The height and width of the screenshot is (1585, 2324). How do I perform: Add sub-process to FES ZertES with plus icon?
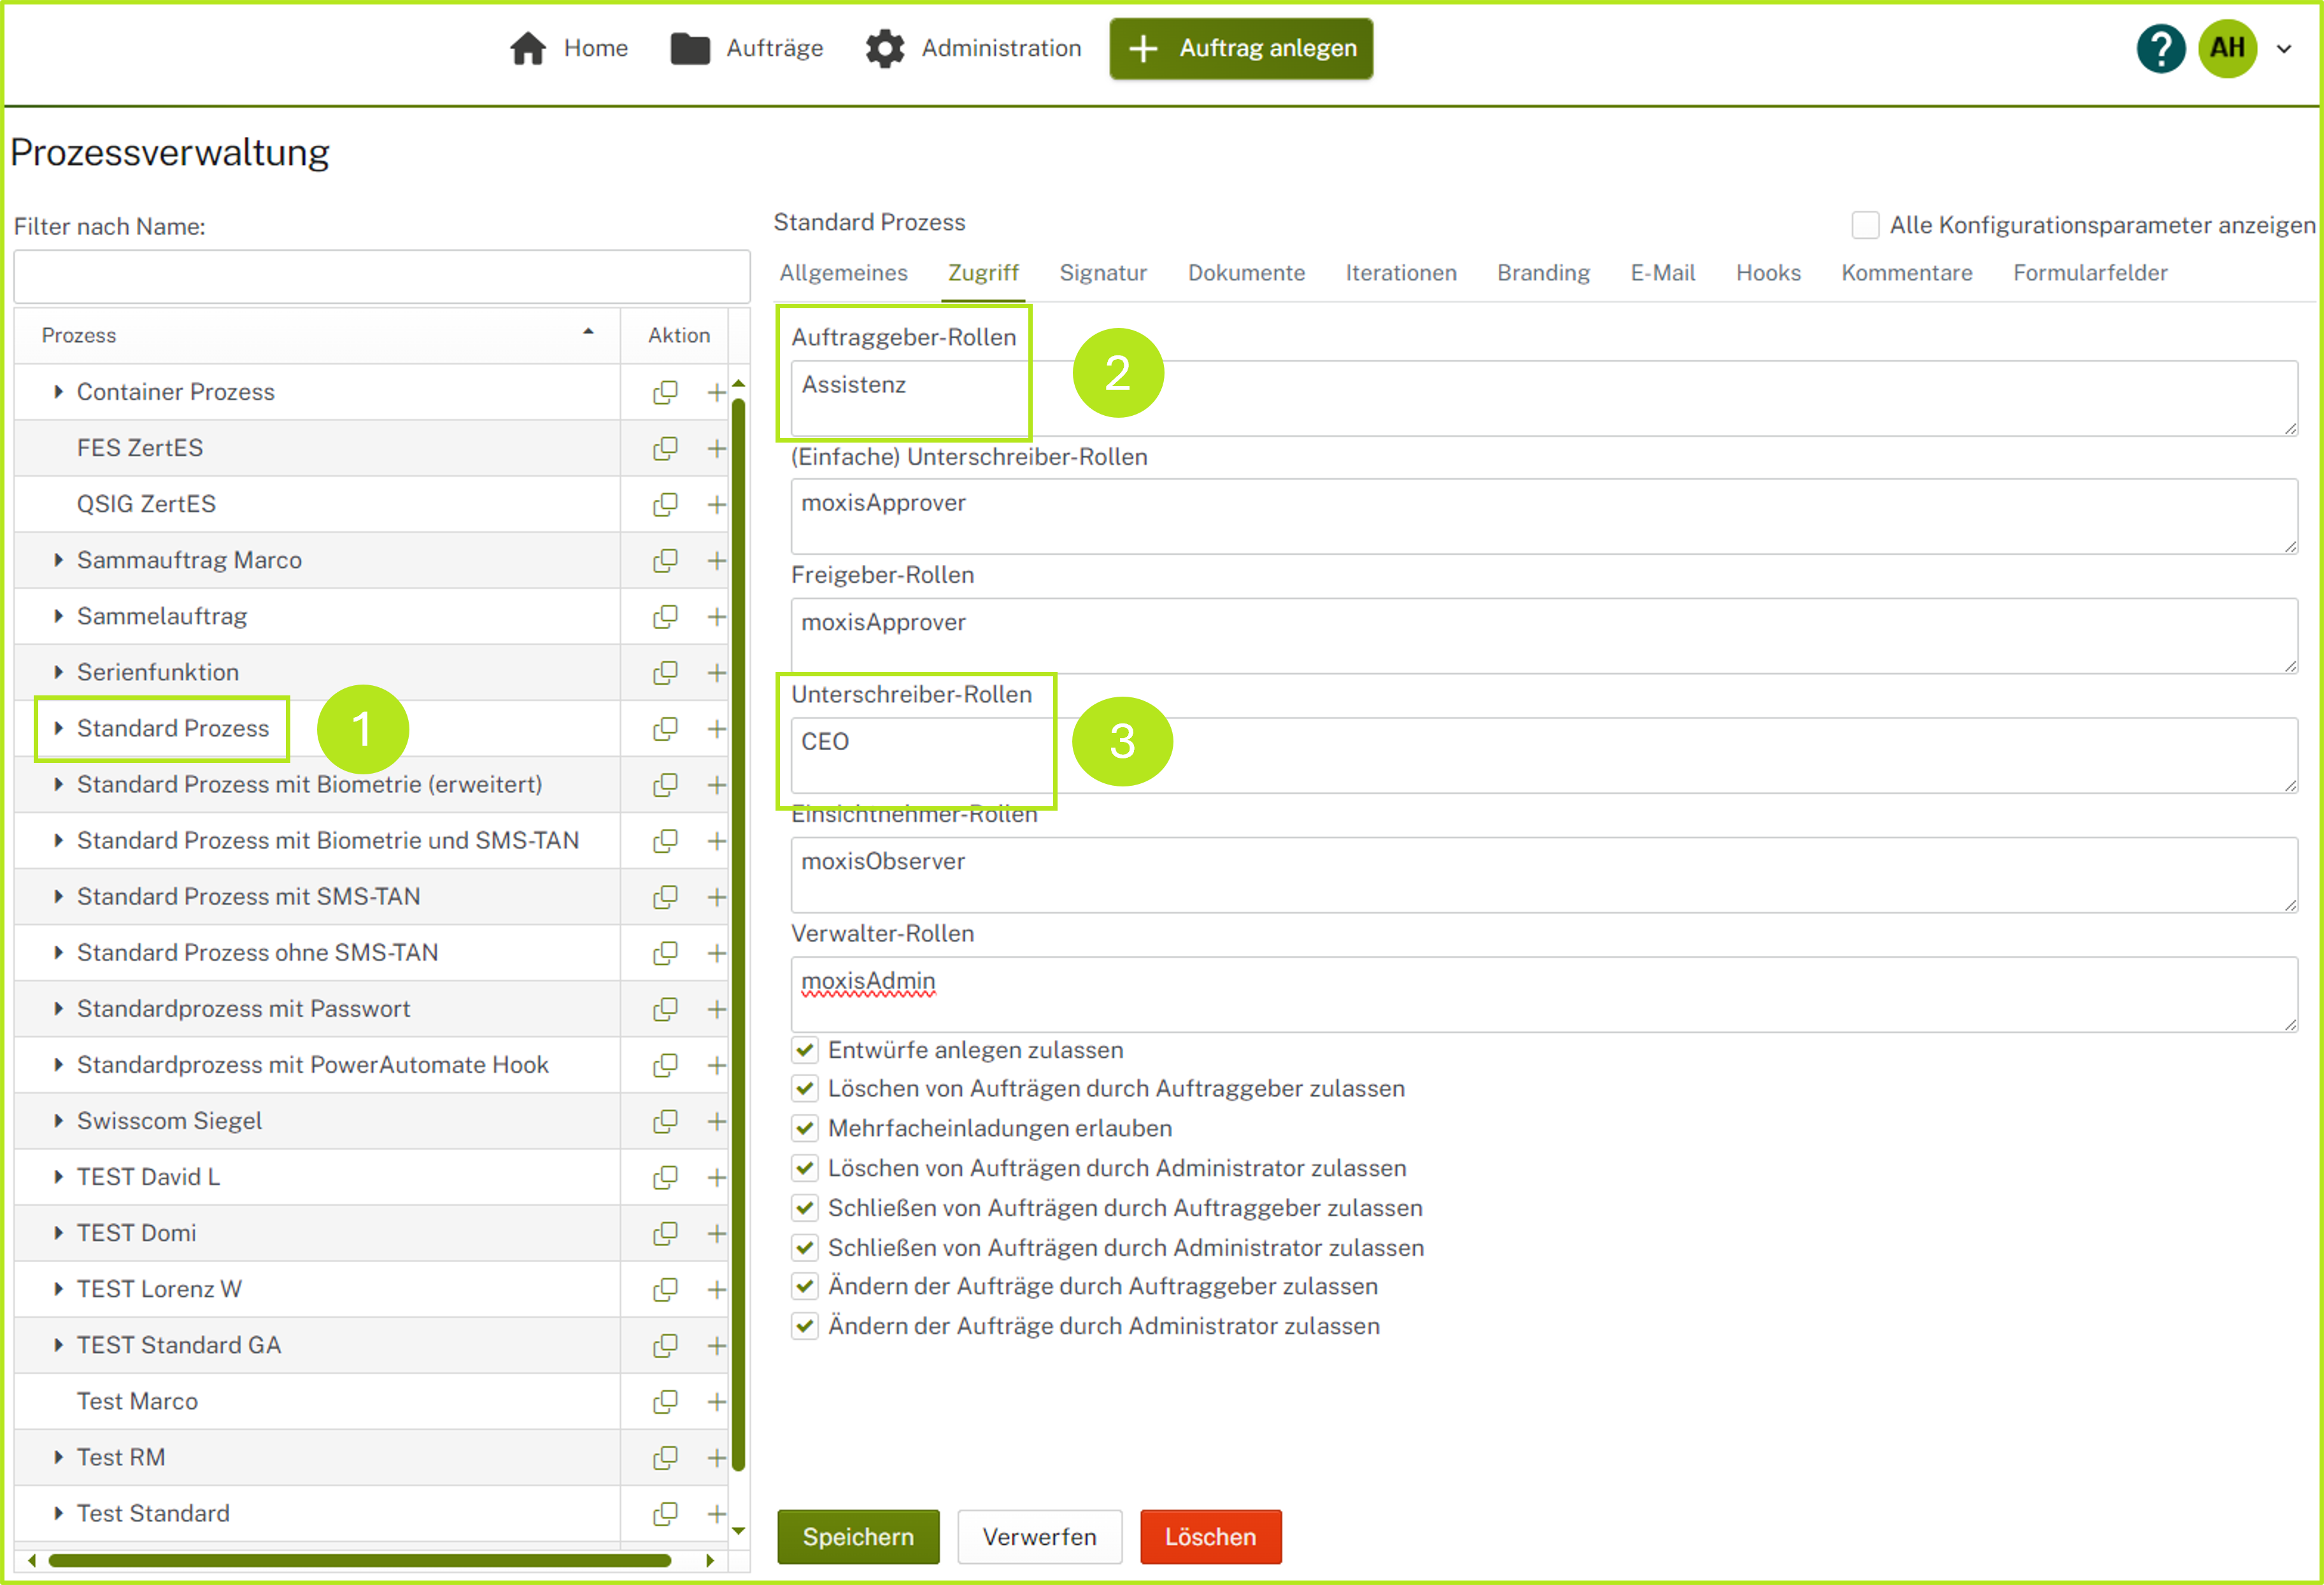[x=716, y=448]
